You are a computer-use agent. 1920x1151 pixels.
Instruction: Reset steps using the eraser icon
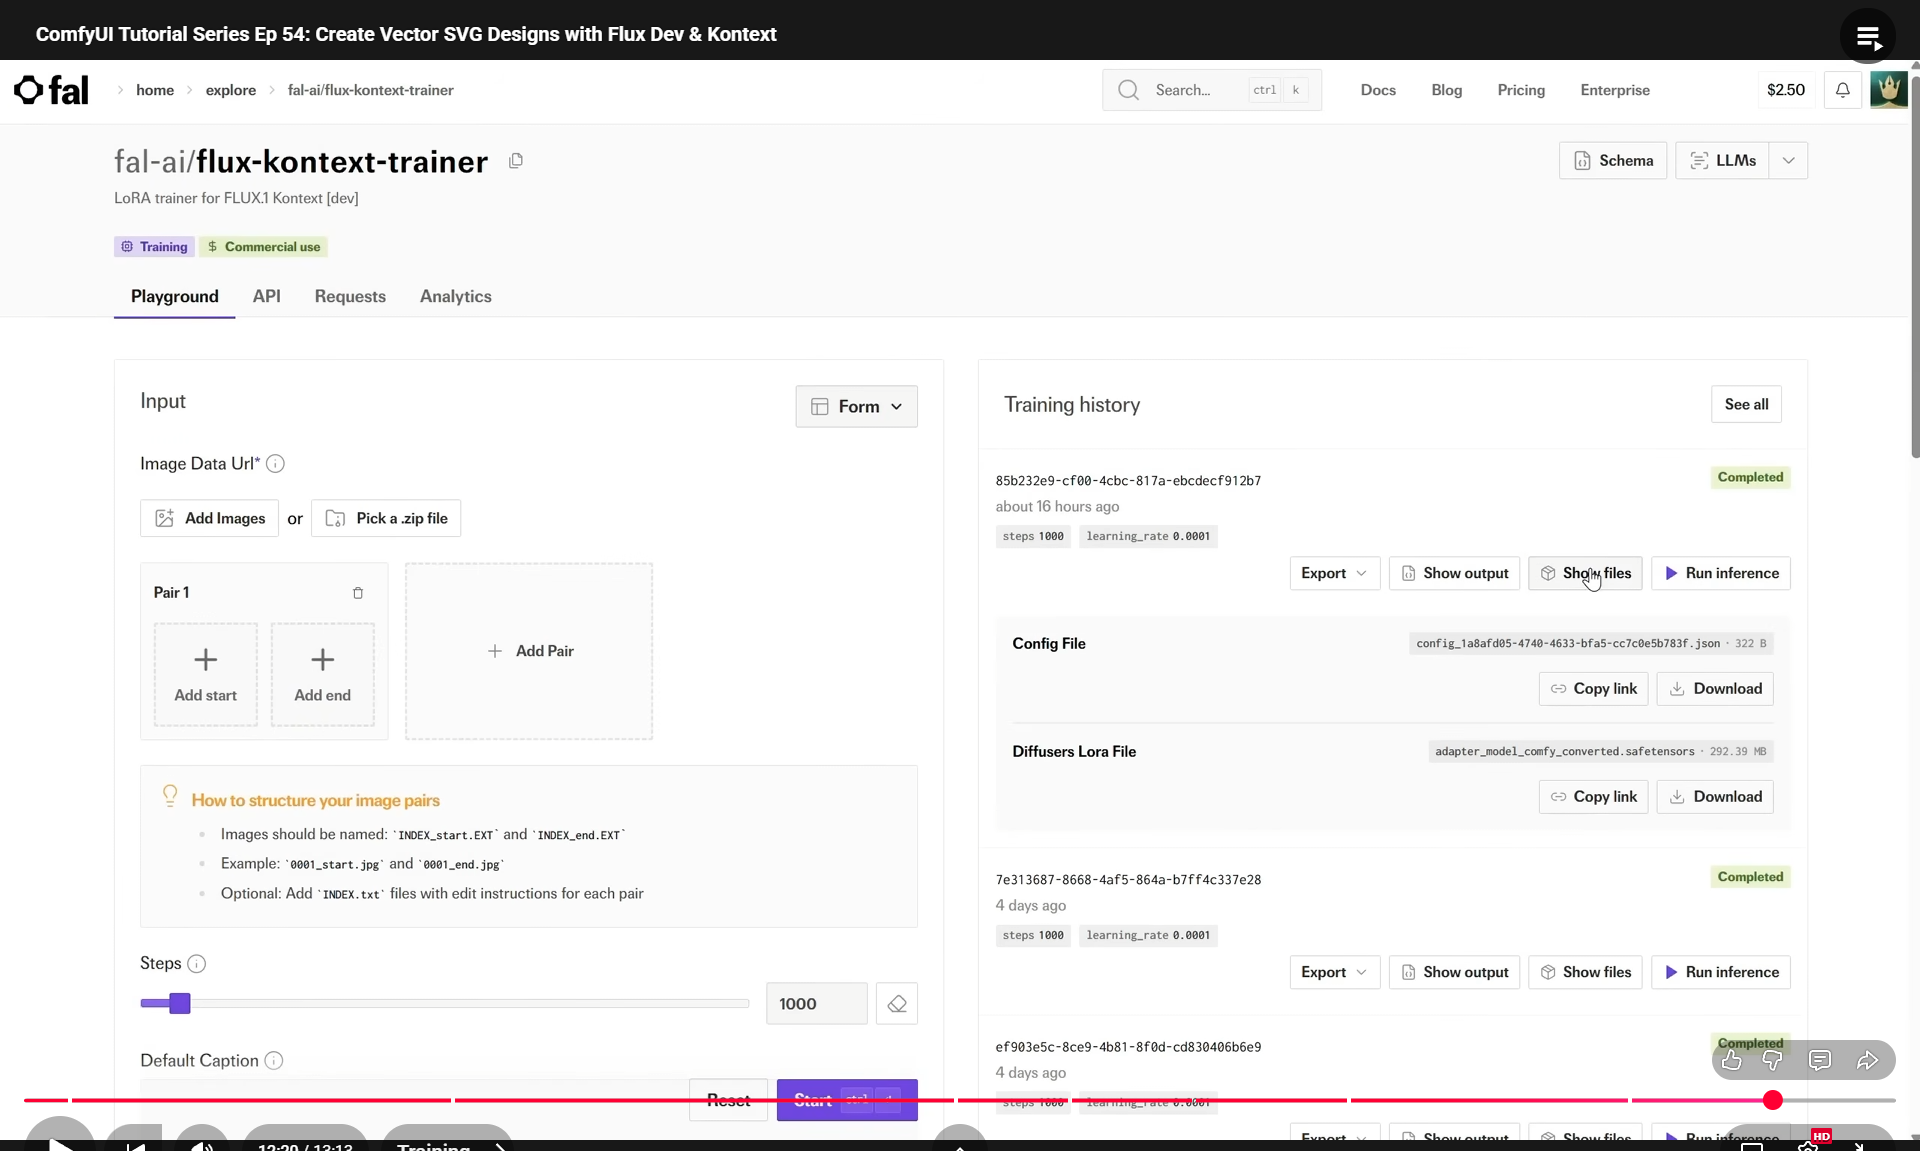[x=897, y=1004]
